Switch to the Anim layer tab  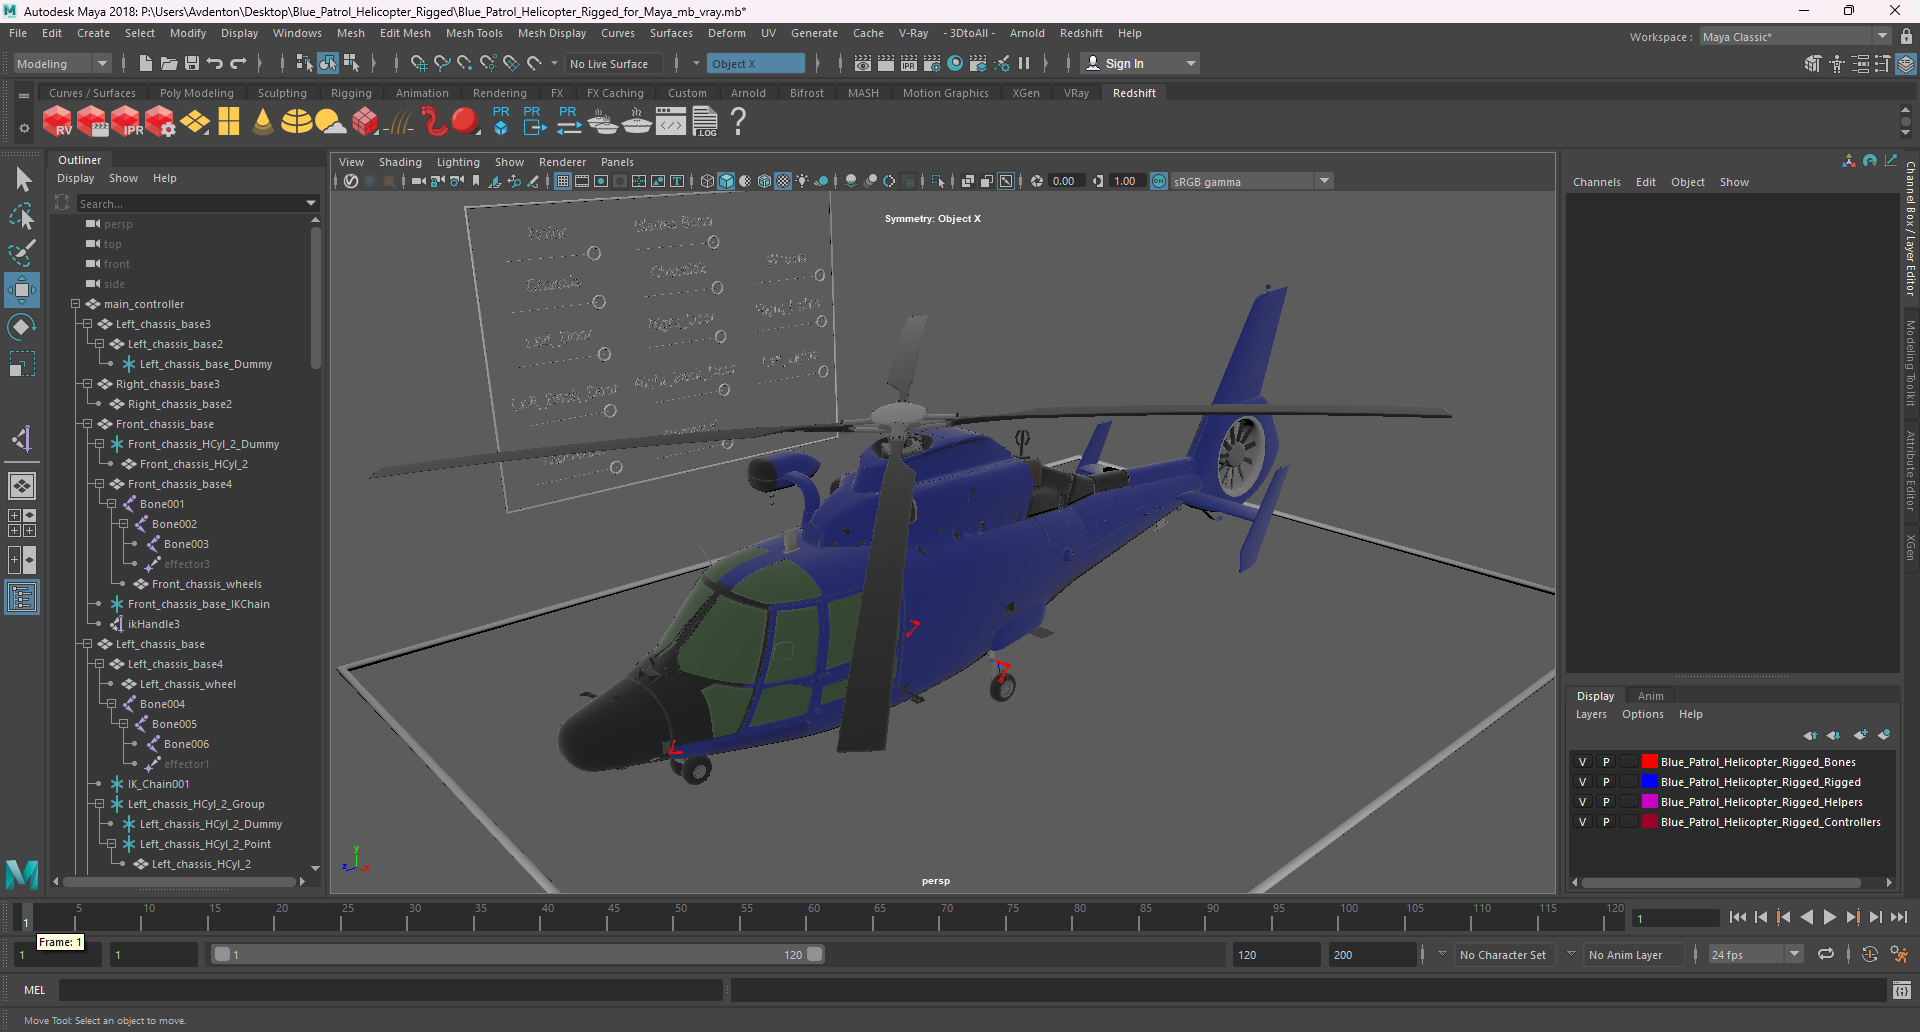coord(1651,696)
